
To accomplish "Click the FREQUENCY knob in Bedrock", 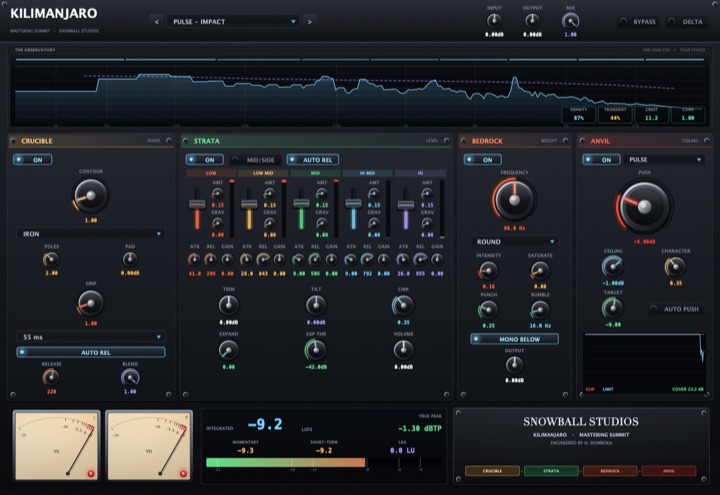I will point(514,200).
